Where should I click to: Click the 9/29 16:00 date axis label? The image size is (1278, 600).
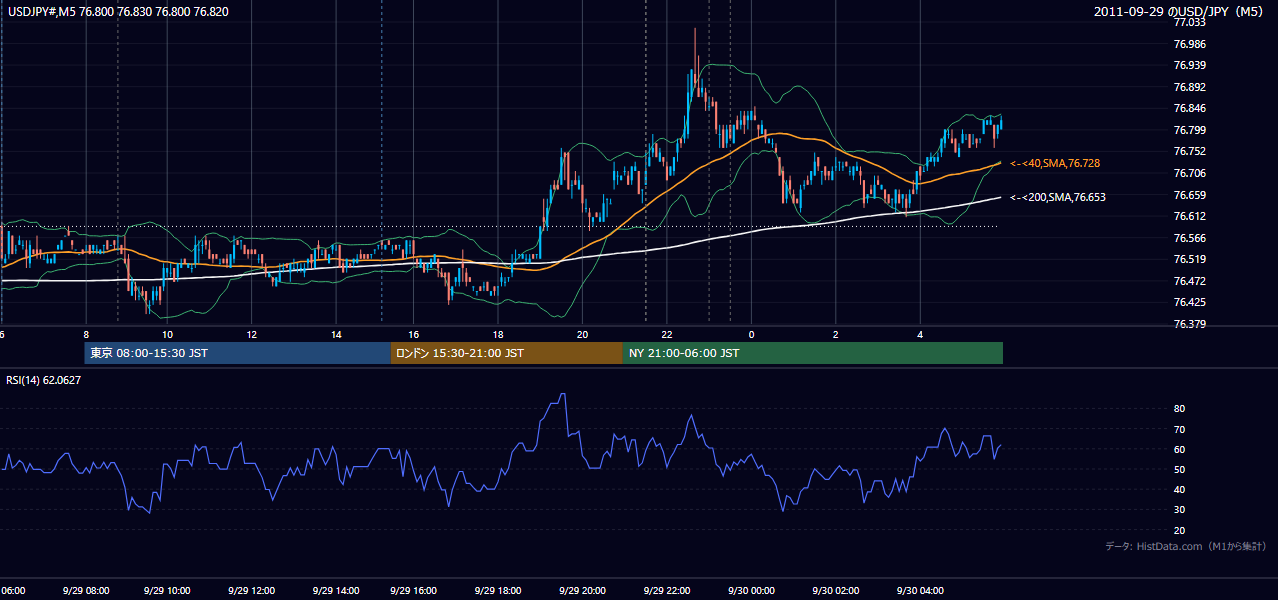[x=414, y=590]
